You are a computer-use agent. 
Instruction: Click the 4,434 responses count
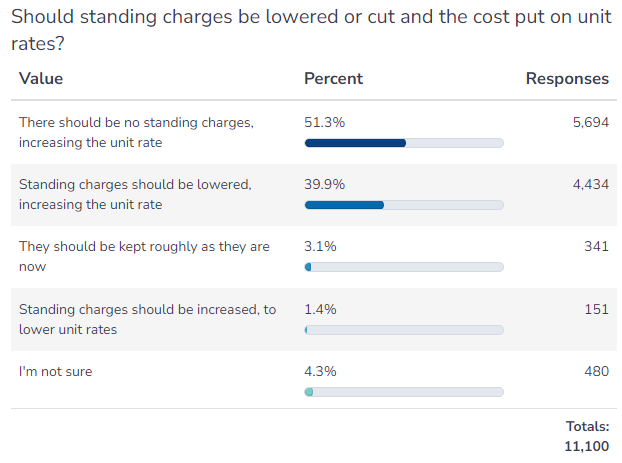[591, 184]
